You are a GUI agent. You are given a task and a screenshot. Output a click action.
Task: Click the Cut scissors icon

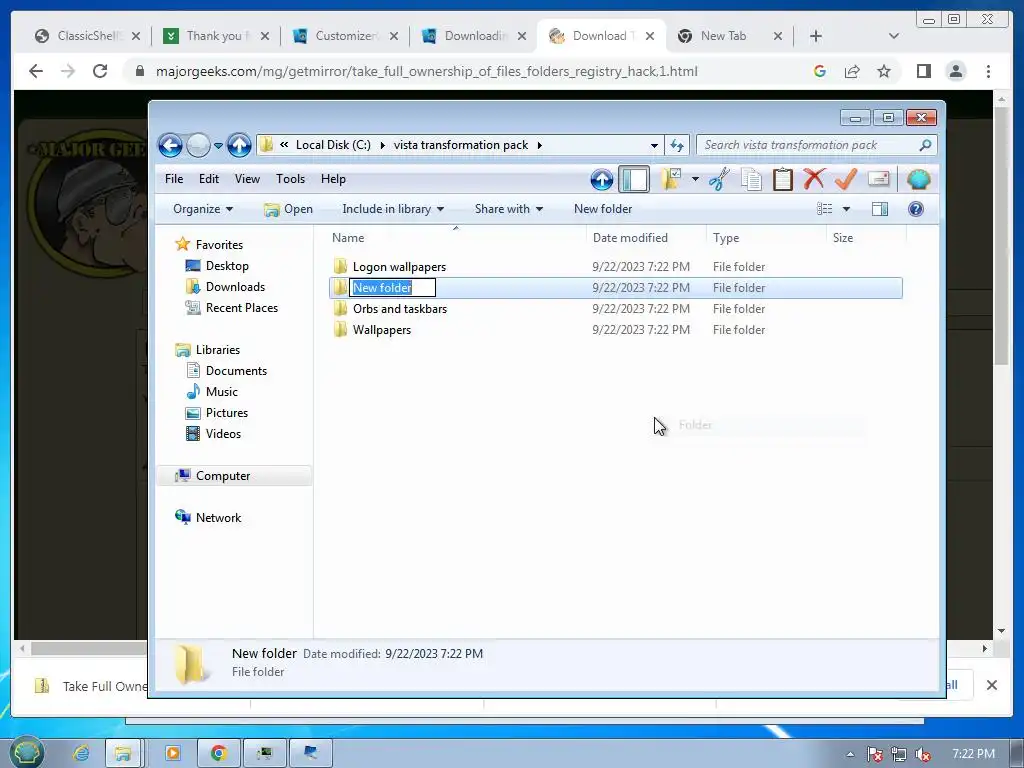coord(718,179)
